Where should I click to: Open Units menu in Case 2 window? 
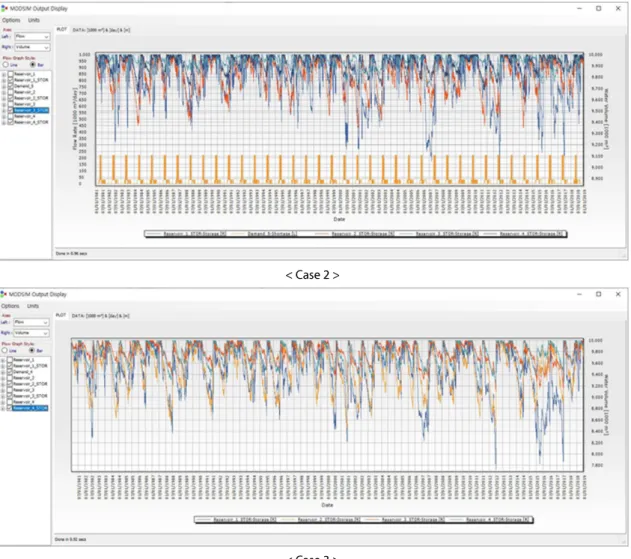(34, 20)
